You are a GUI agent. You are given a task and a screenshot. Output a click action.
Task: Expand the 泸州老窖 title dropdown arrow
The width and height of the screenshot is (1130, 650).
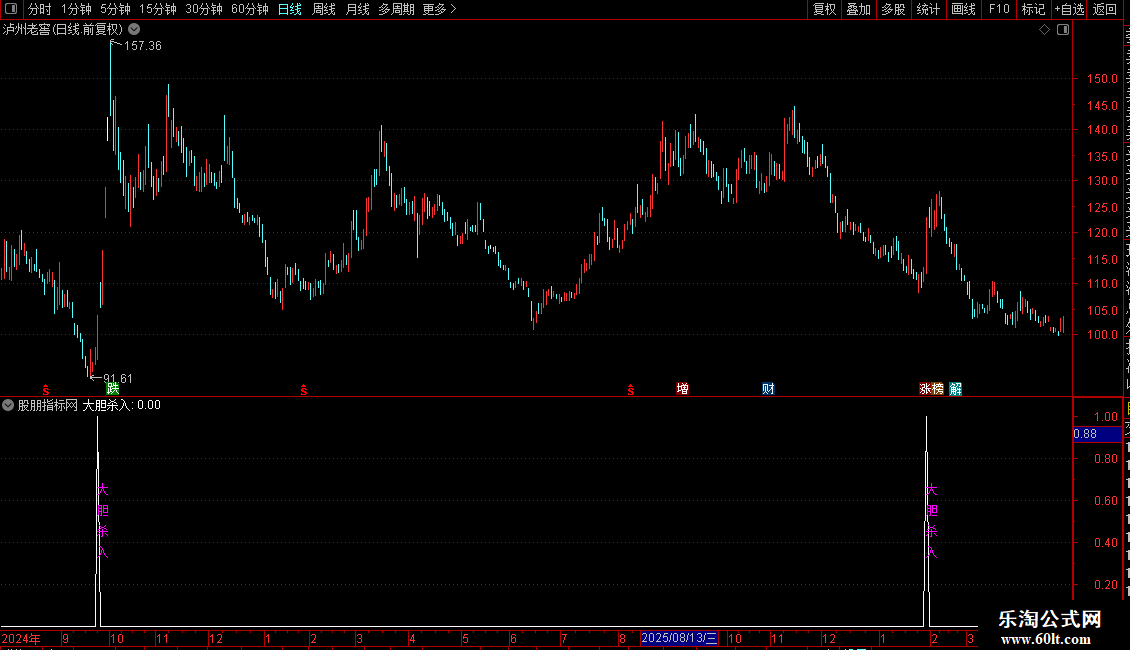pyautogui.click(x=134, y=30)
